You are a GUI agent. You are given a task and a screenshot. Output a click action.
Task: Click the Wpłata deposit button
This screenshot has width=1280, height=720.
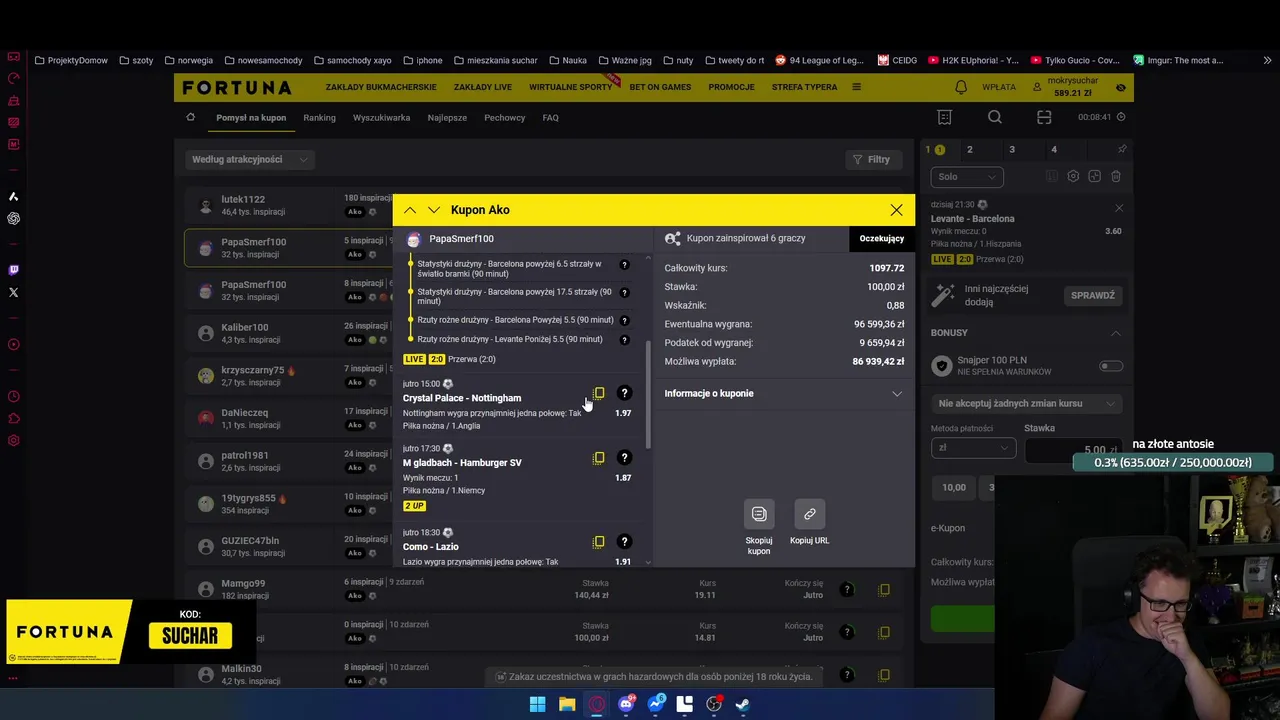tap(999, 87)
